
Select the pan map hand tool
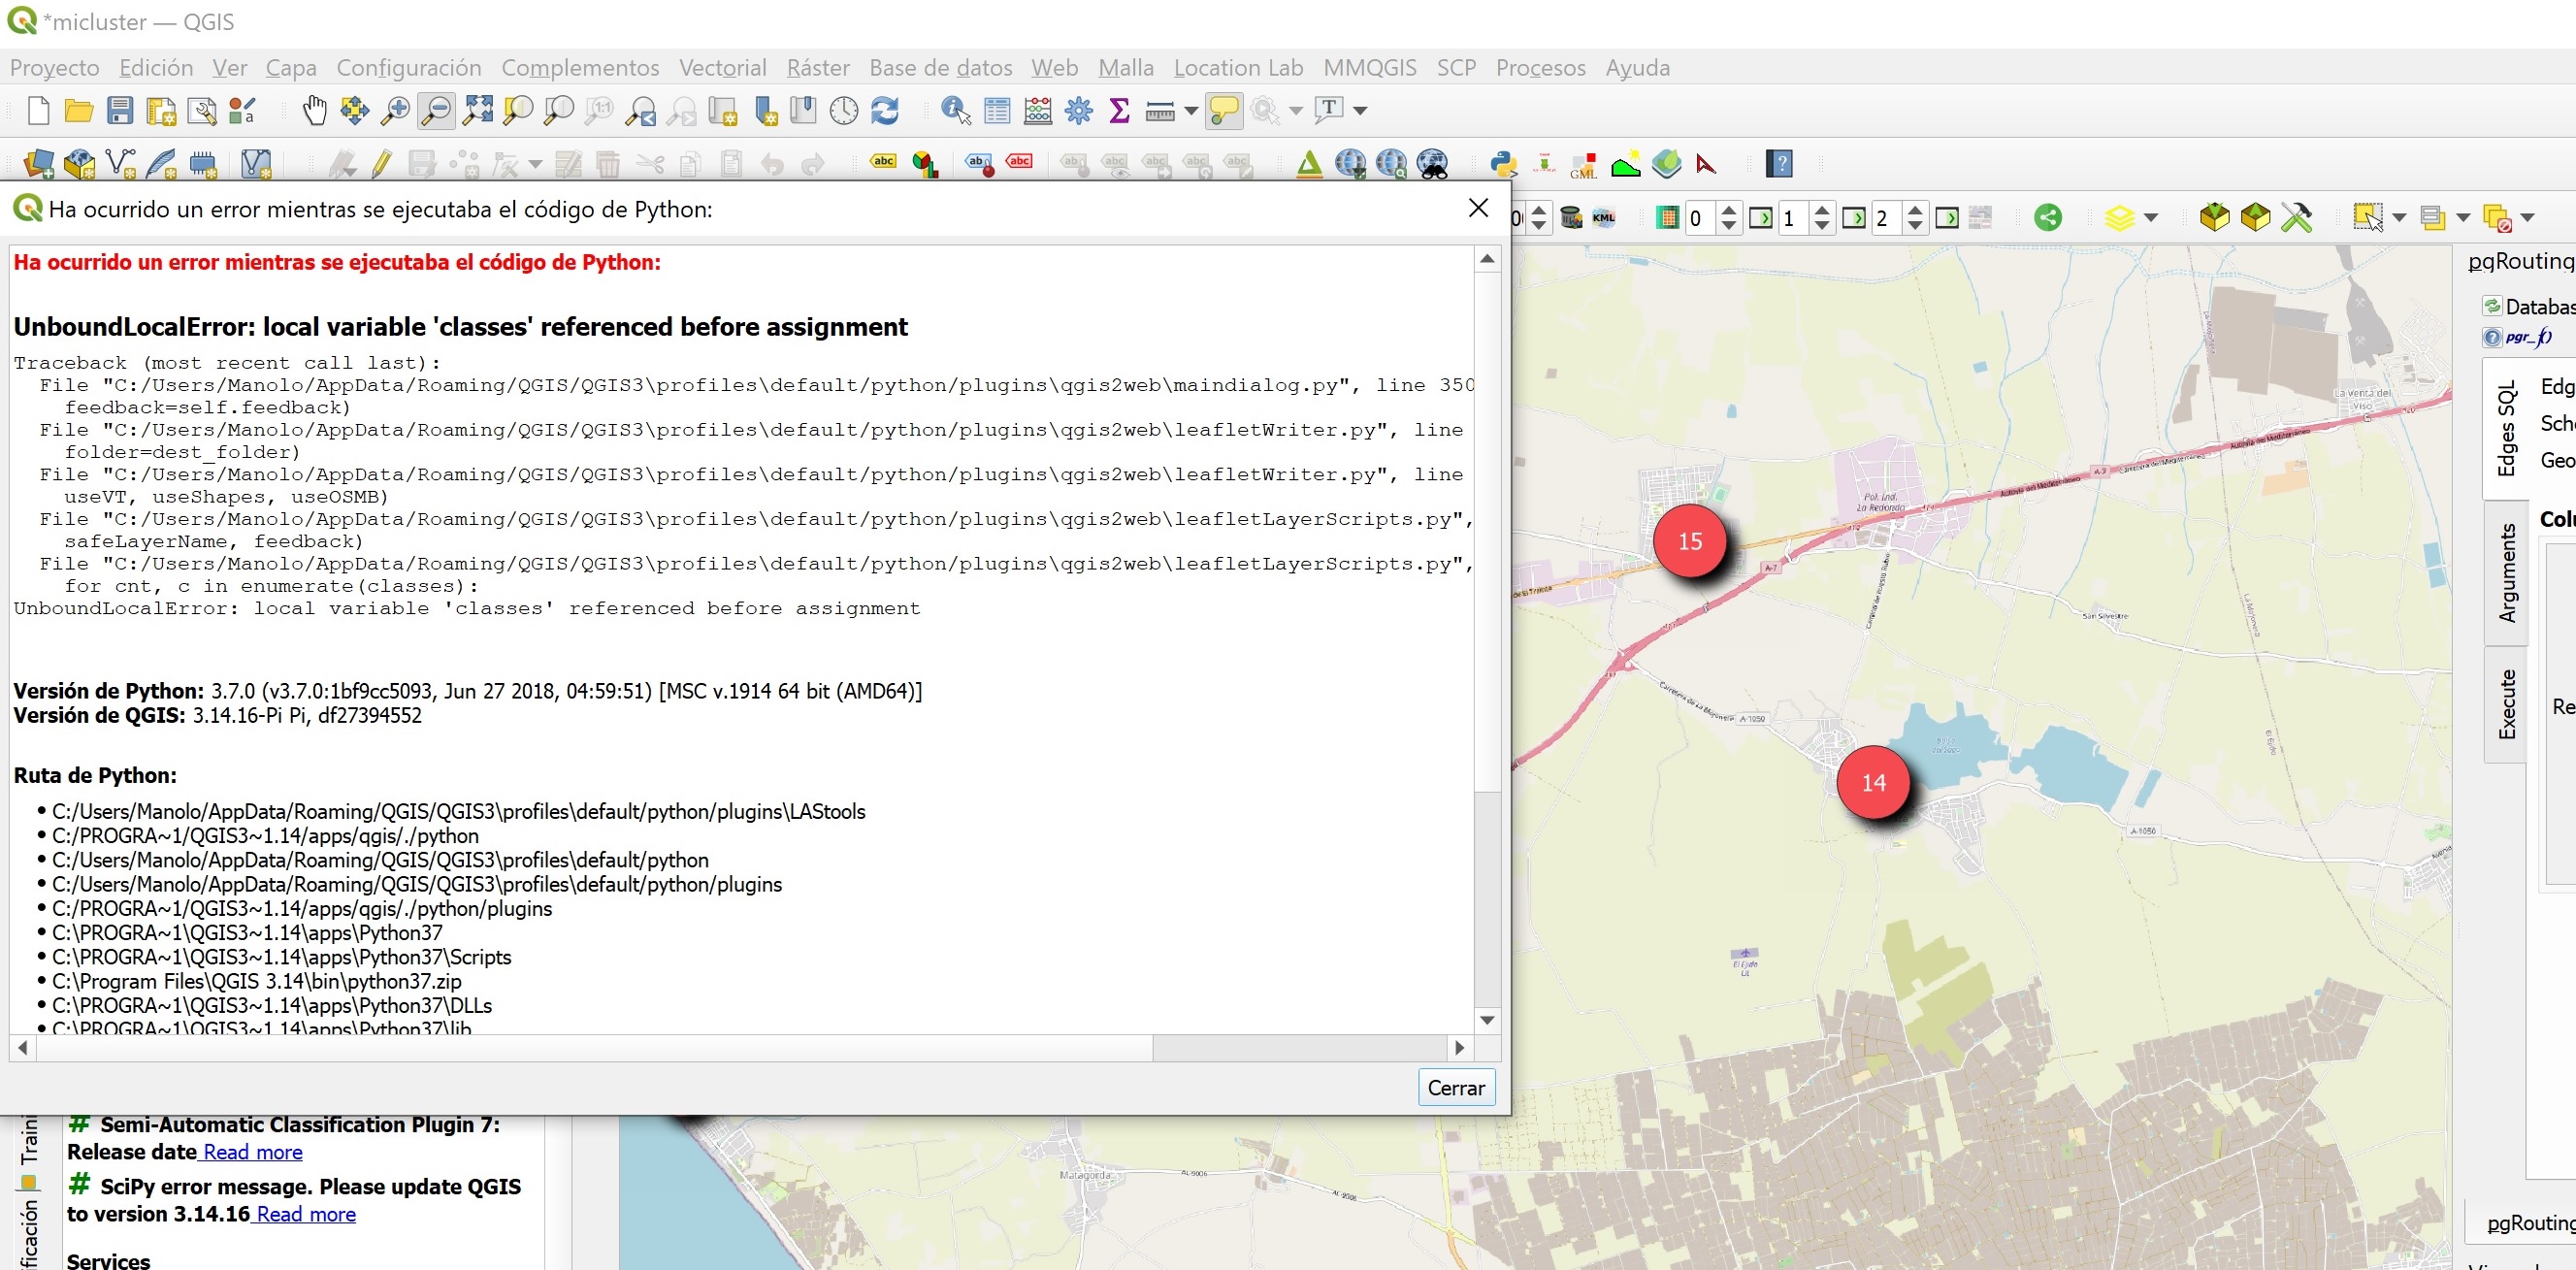(x=314, y=110)
